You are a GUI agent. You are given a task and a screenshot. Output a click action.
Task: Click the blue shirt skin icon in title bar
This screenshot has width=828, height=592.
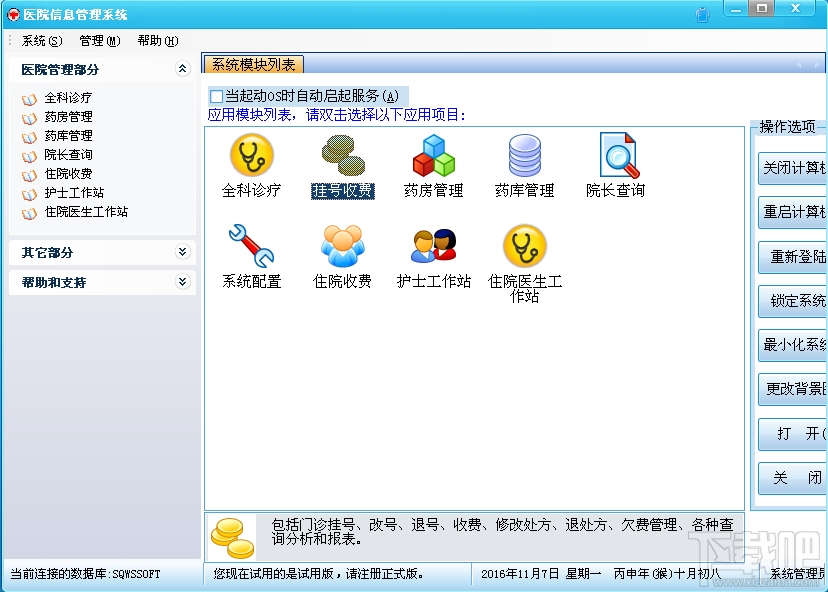click(703, 15)
